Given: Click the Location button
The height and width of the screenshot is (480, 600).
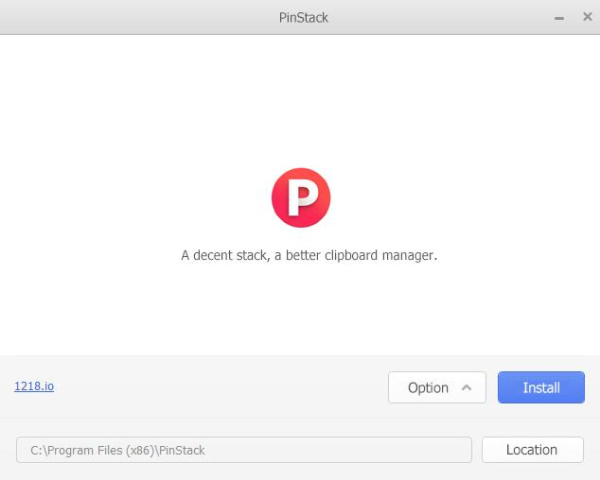Looking at the screenshot, I should coord(532,450).
